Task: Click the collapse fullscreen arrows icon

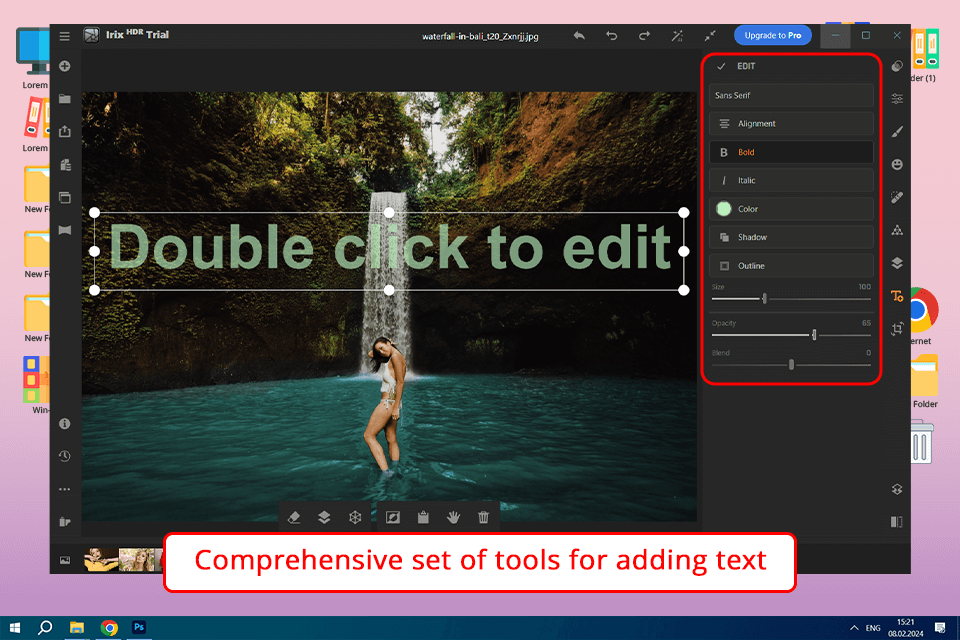Action: coord(710,36)
